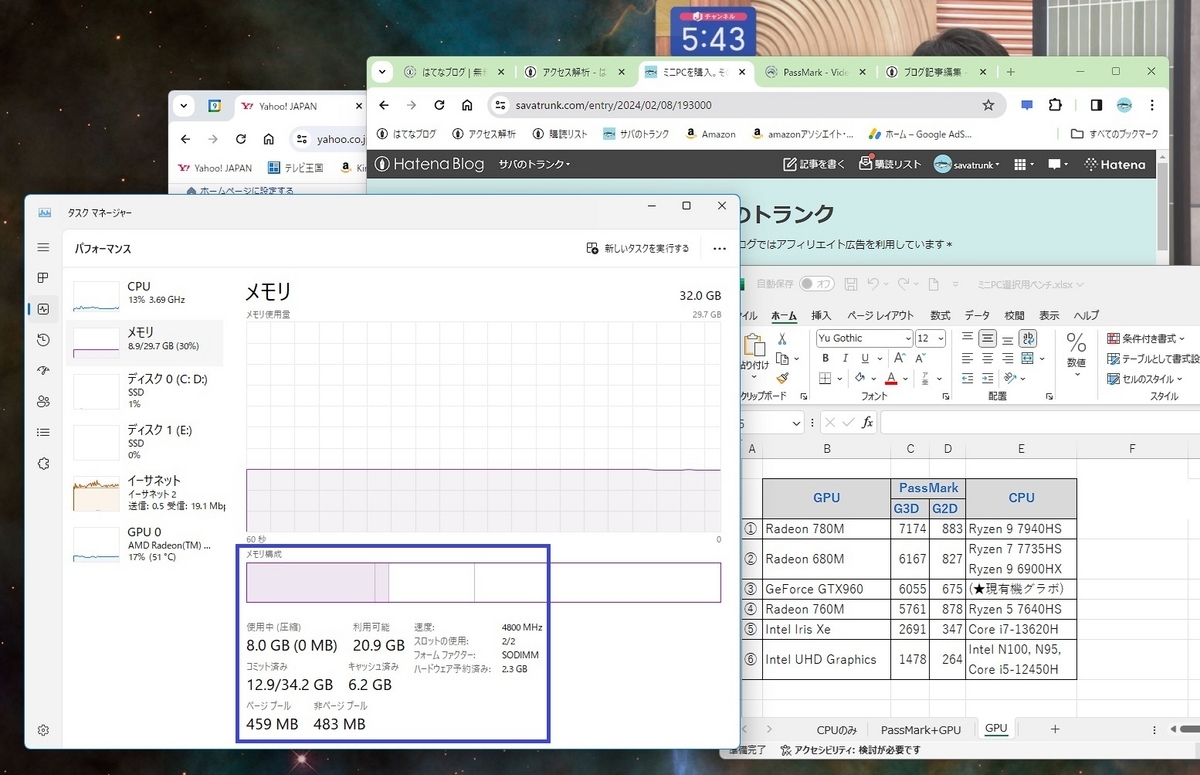The width and height of the screenshot is (1200, 775).
Task: Toggle Excel AutoSave switch
Action: [x=816, y=284]
